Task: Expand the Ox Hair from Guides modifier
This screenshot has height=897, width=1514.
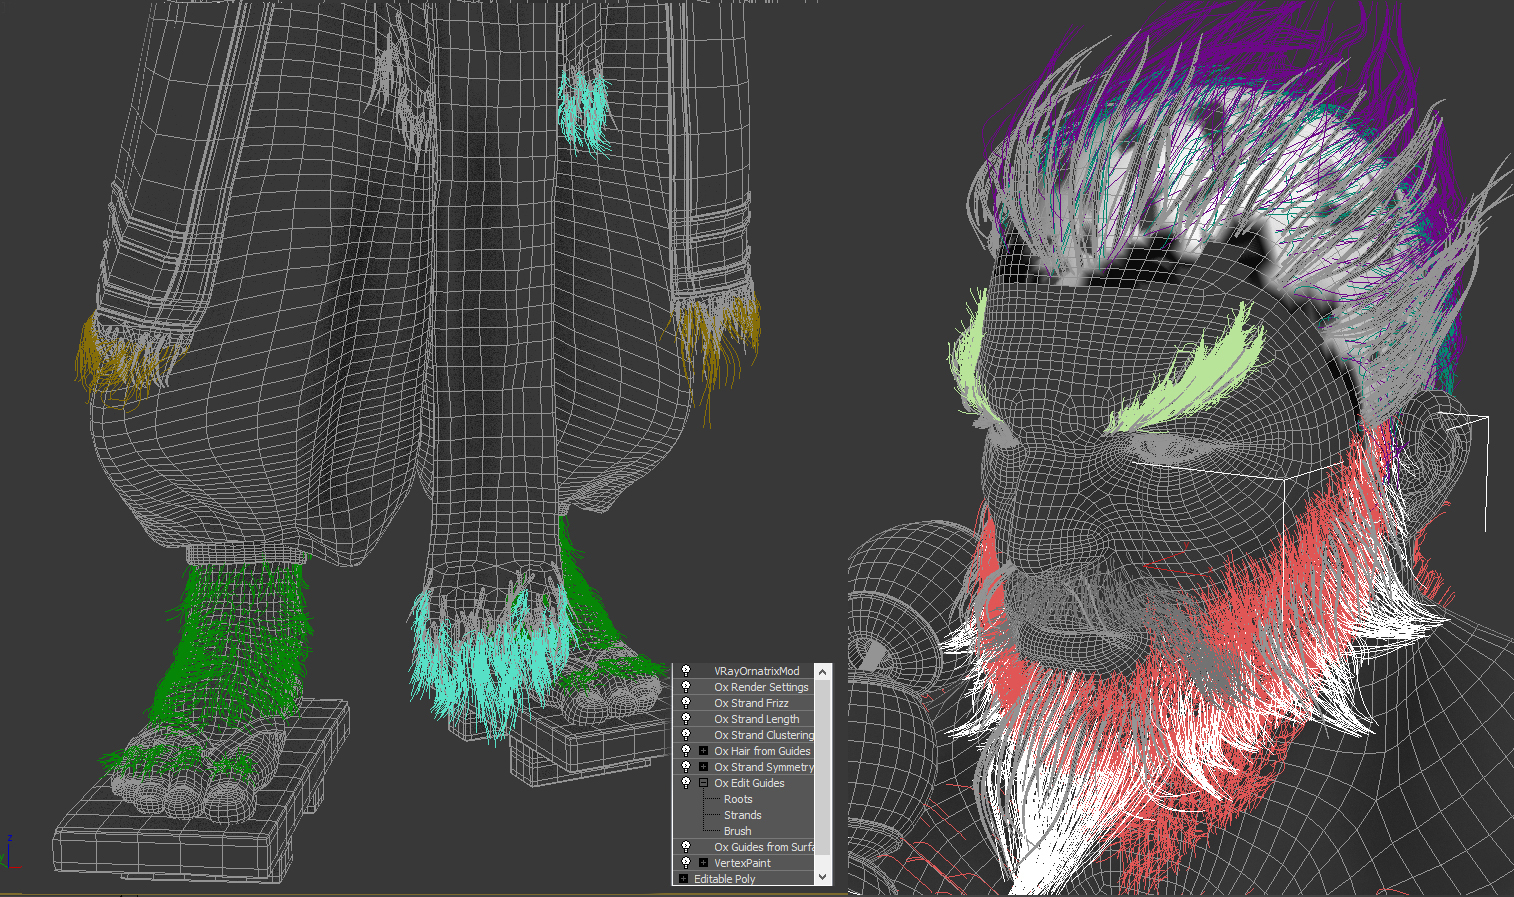Action: click(703, 751)
